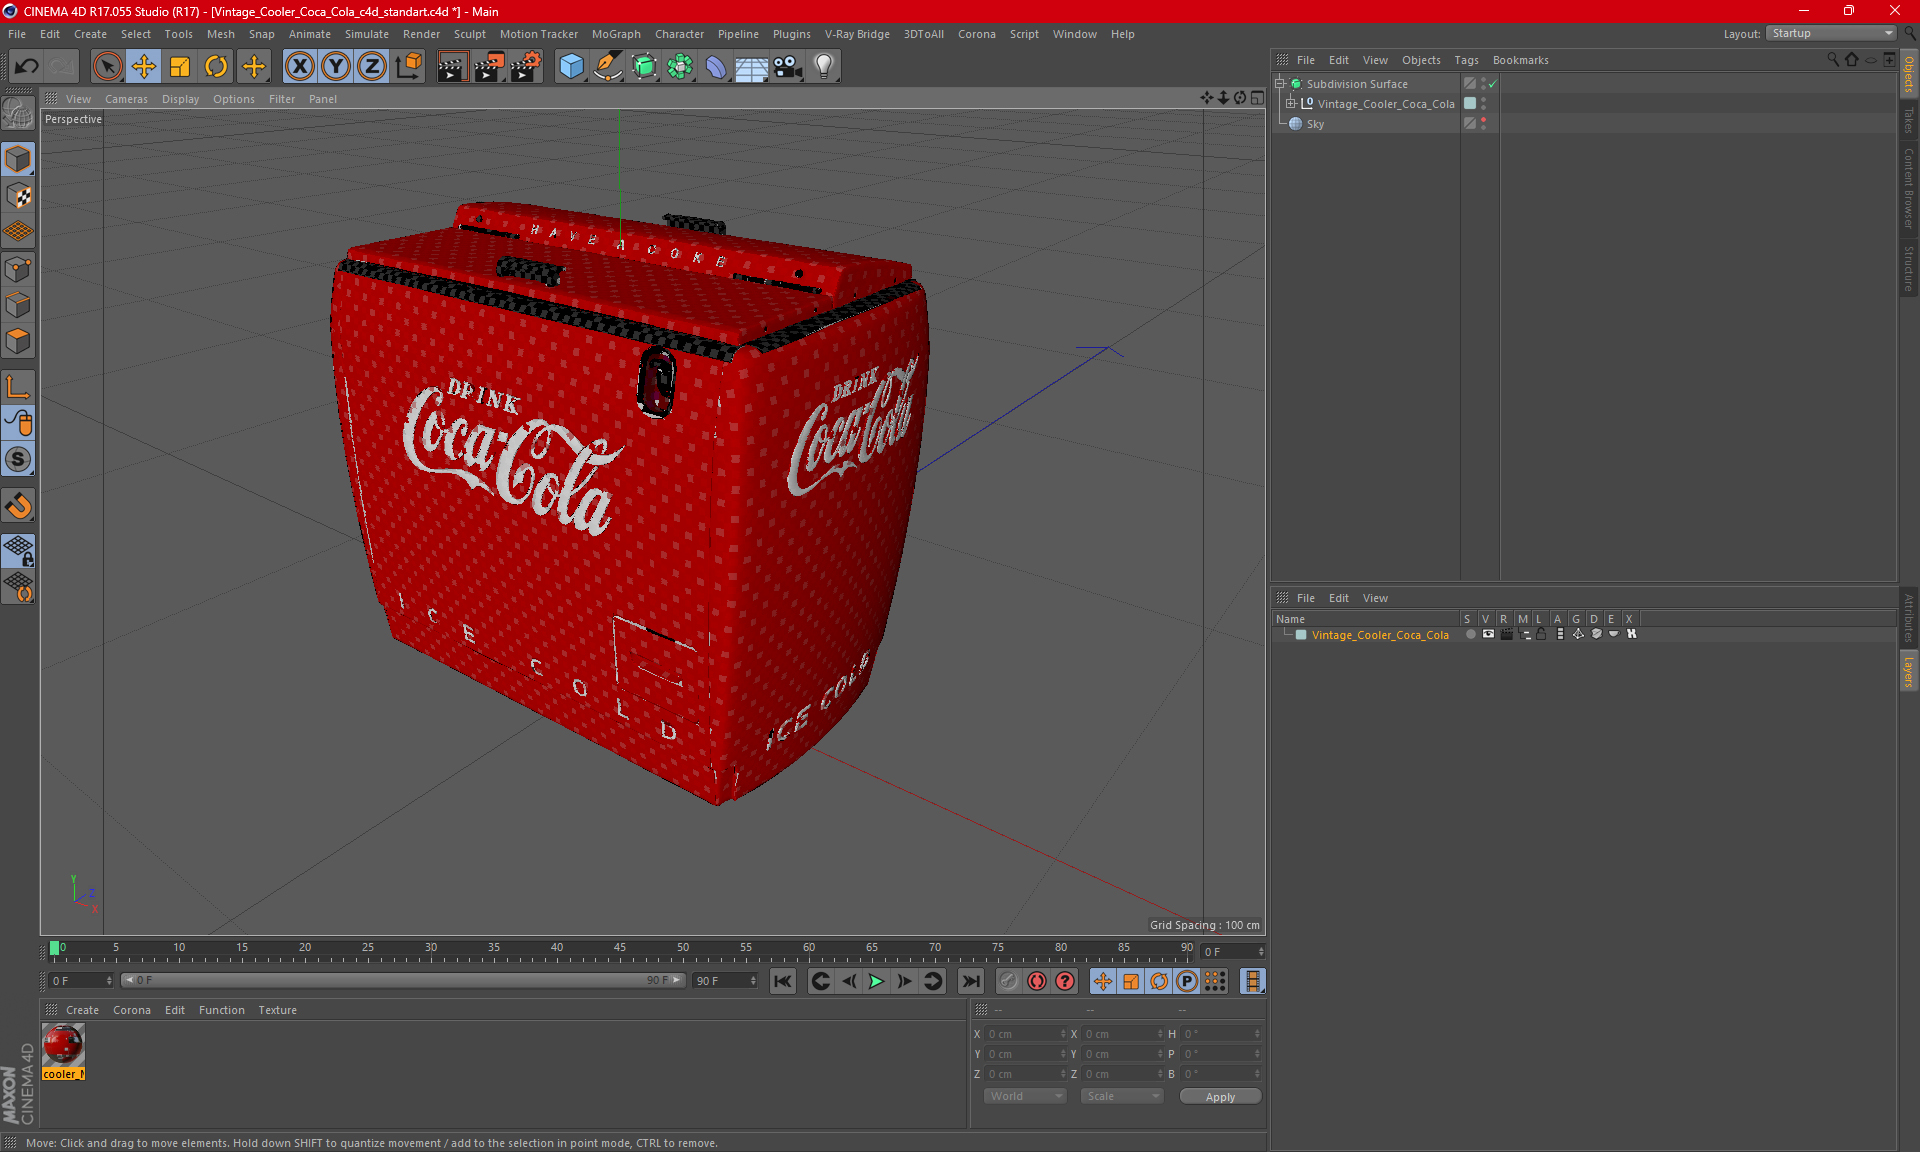Open the MoGraph menu

click(616, 34)
